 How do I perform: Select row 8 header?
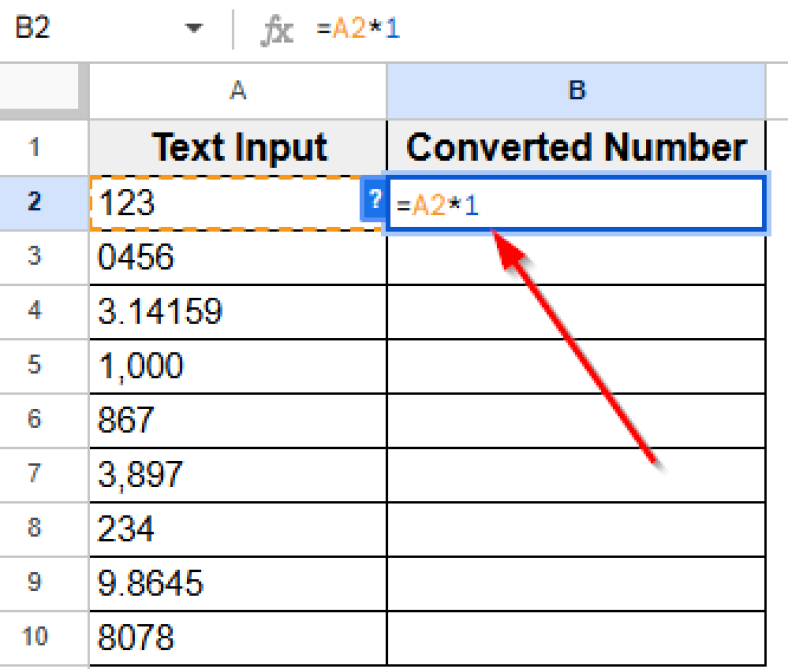[34, 528]
